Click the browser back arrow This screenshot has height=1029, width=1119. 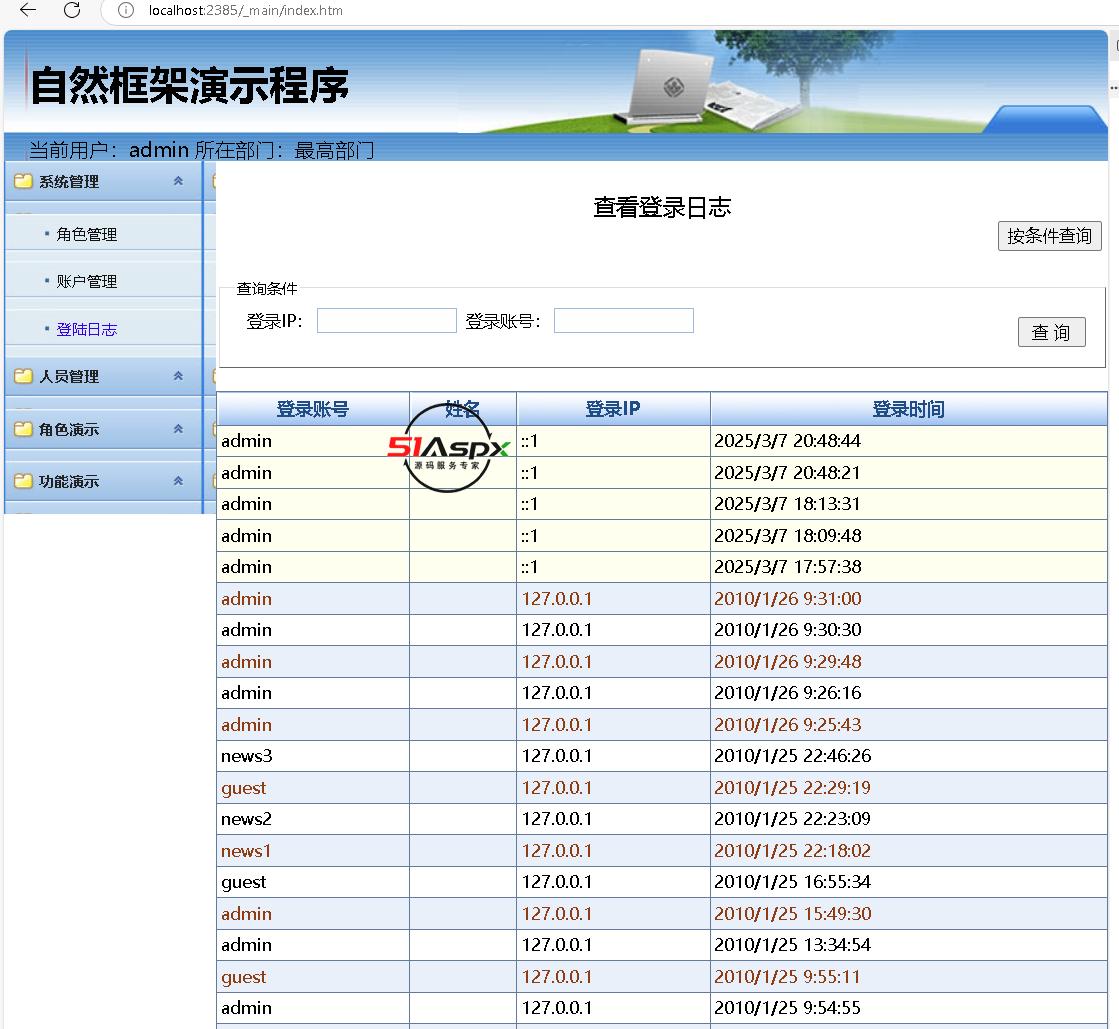(x=28, y=10)
